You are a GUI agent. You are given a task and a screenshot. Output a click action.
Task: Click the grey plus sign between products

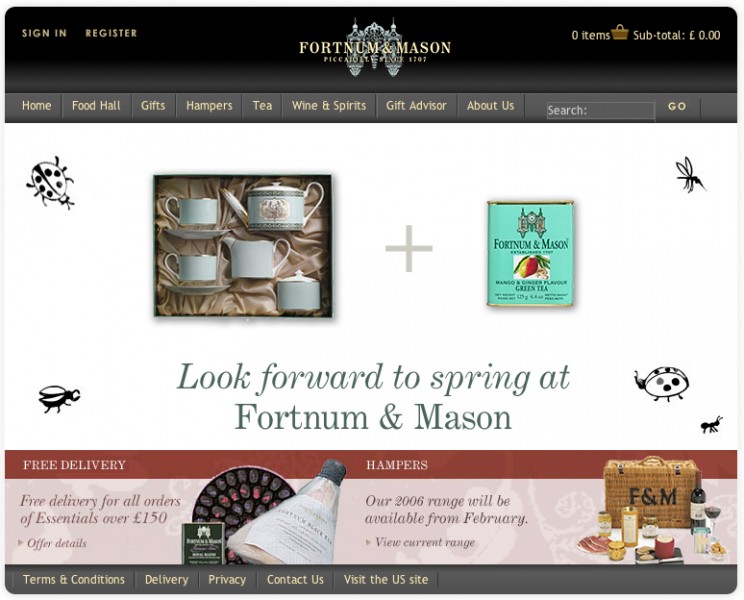[409, 249]
